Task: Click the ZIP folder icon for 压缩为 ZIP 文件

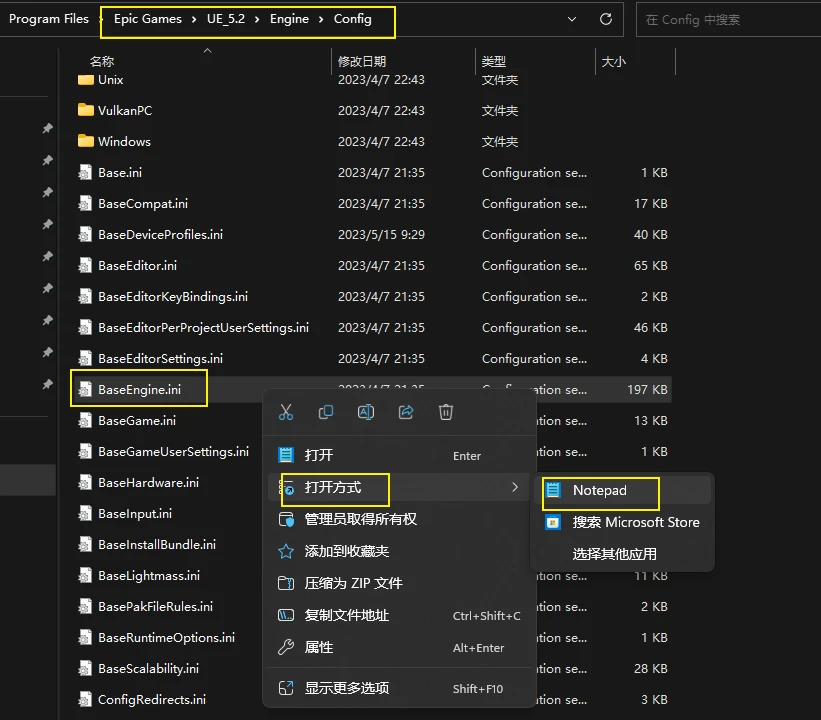Action: pyautogui.click(x=286, y=583)
